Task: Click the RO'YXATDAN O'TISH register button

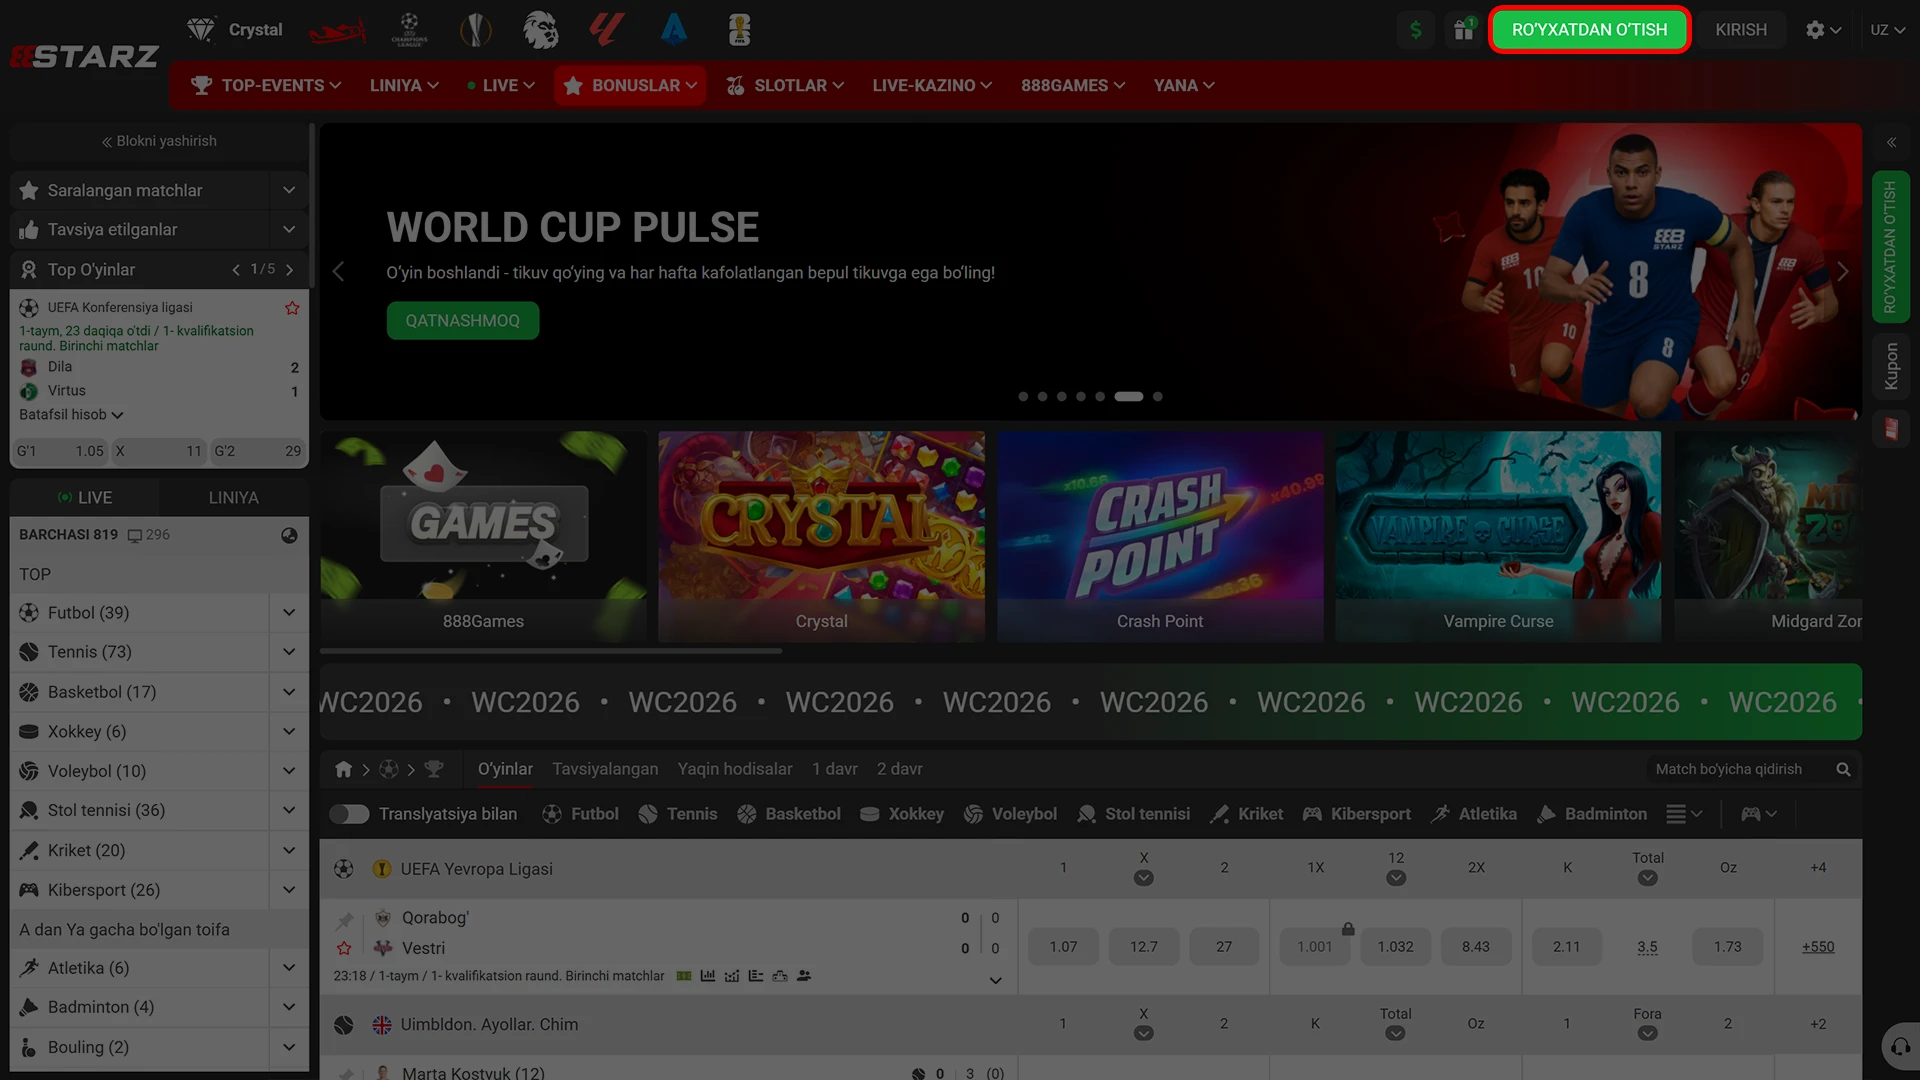Action: pos(1589,30)
